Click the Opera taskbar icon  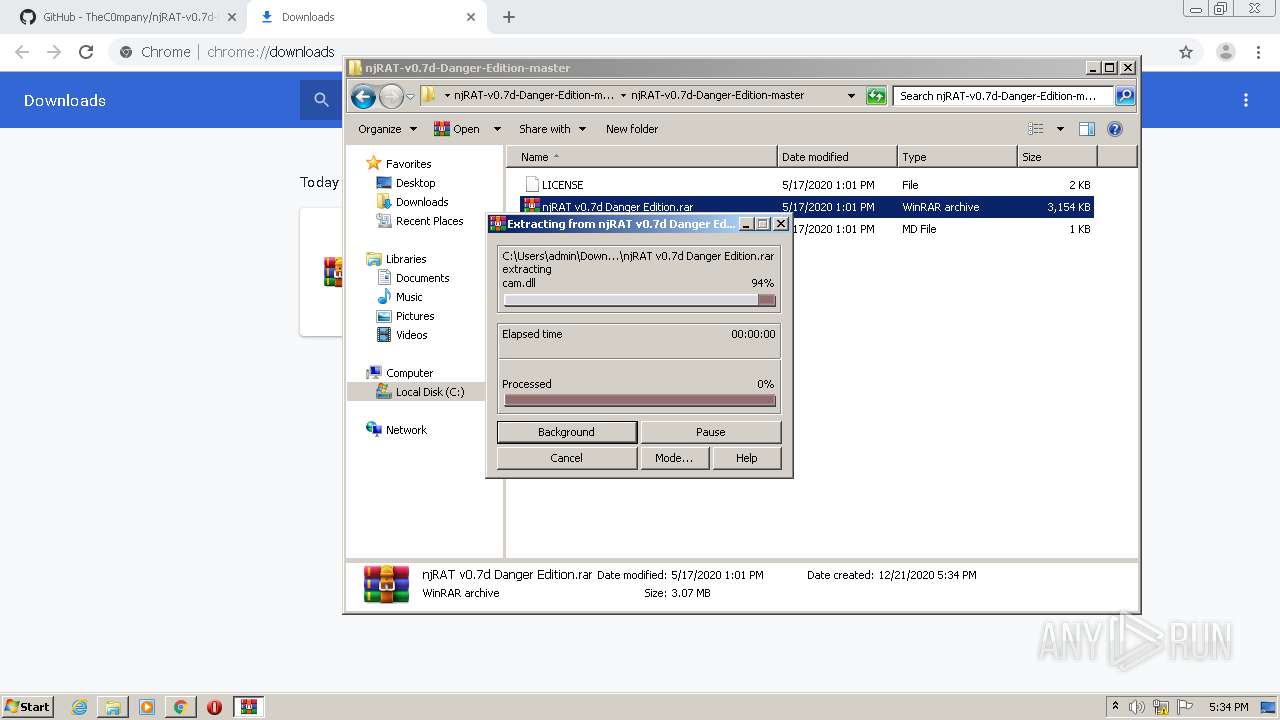tap(214, 707)
